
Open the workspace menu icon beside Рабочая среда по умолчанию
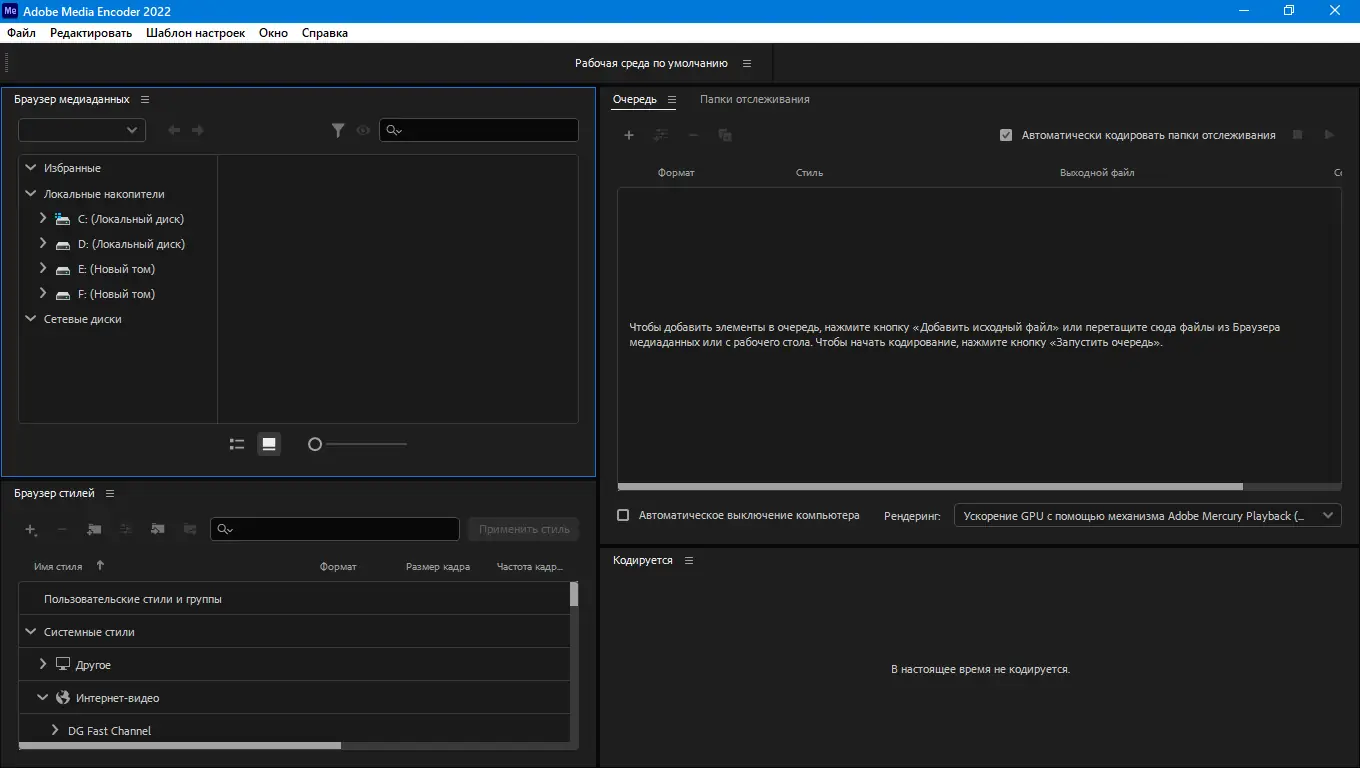(x=746, y=63)
